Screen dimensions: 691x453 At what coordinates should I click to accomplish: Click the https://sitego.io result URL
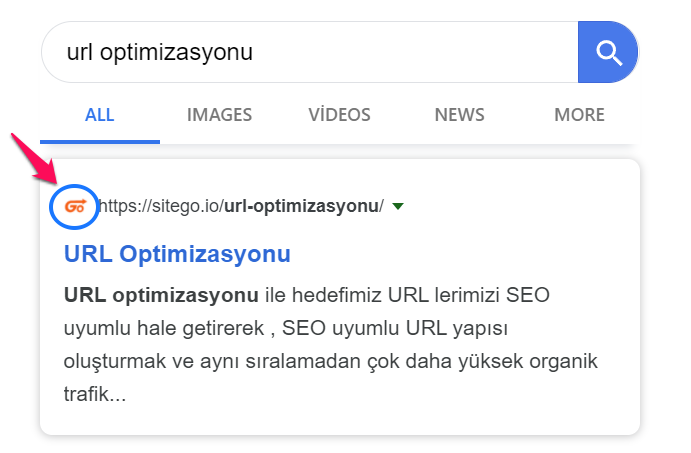pos(160,207)
